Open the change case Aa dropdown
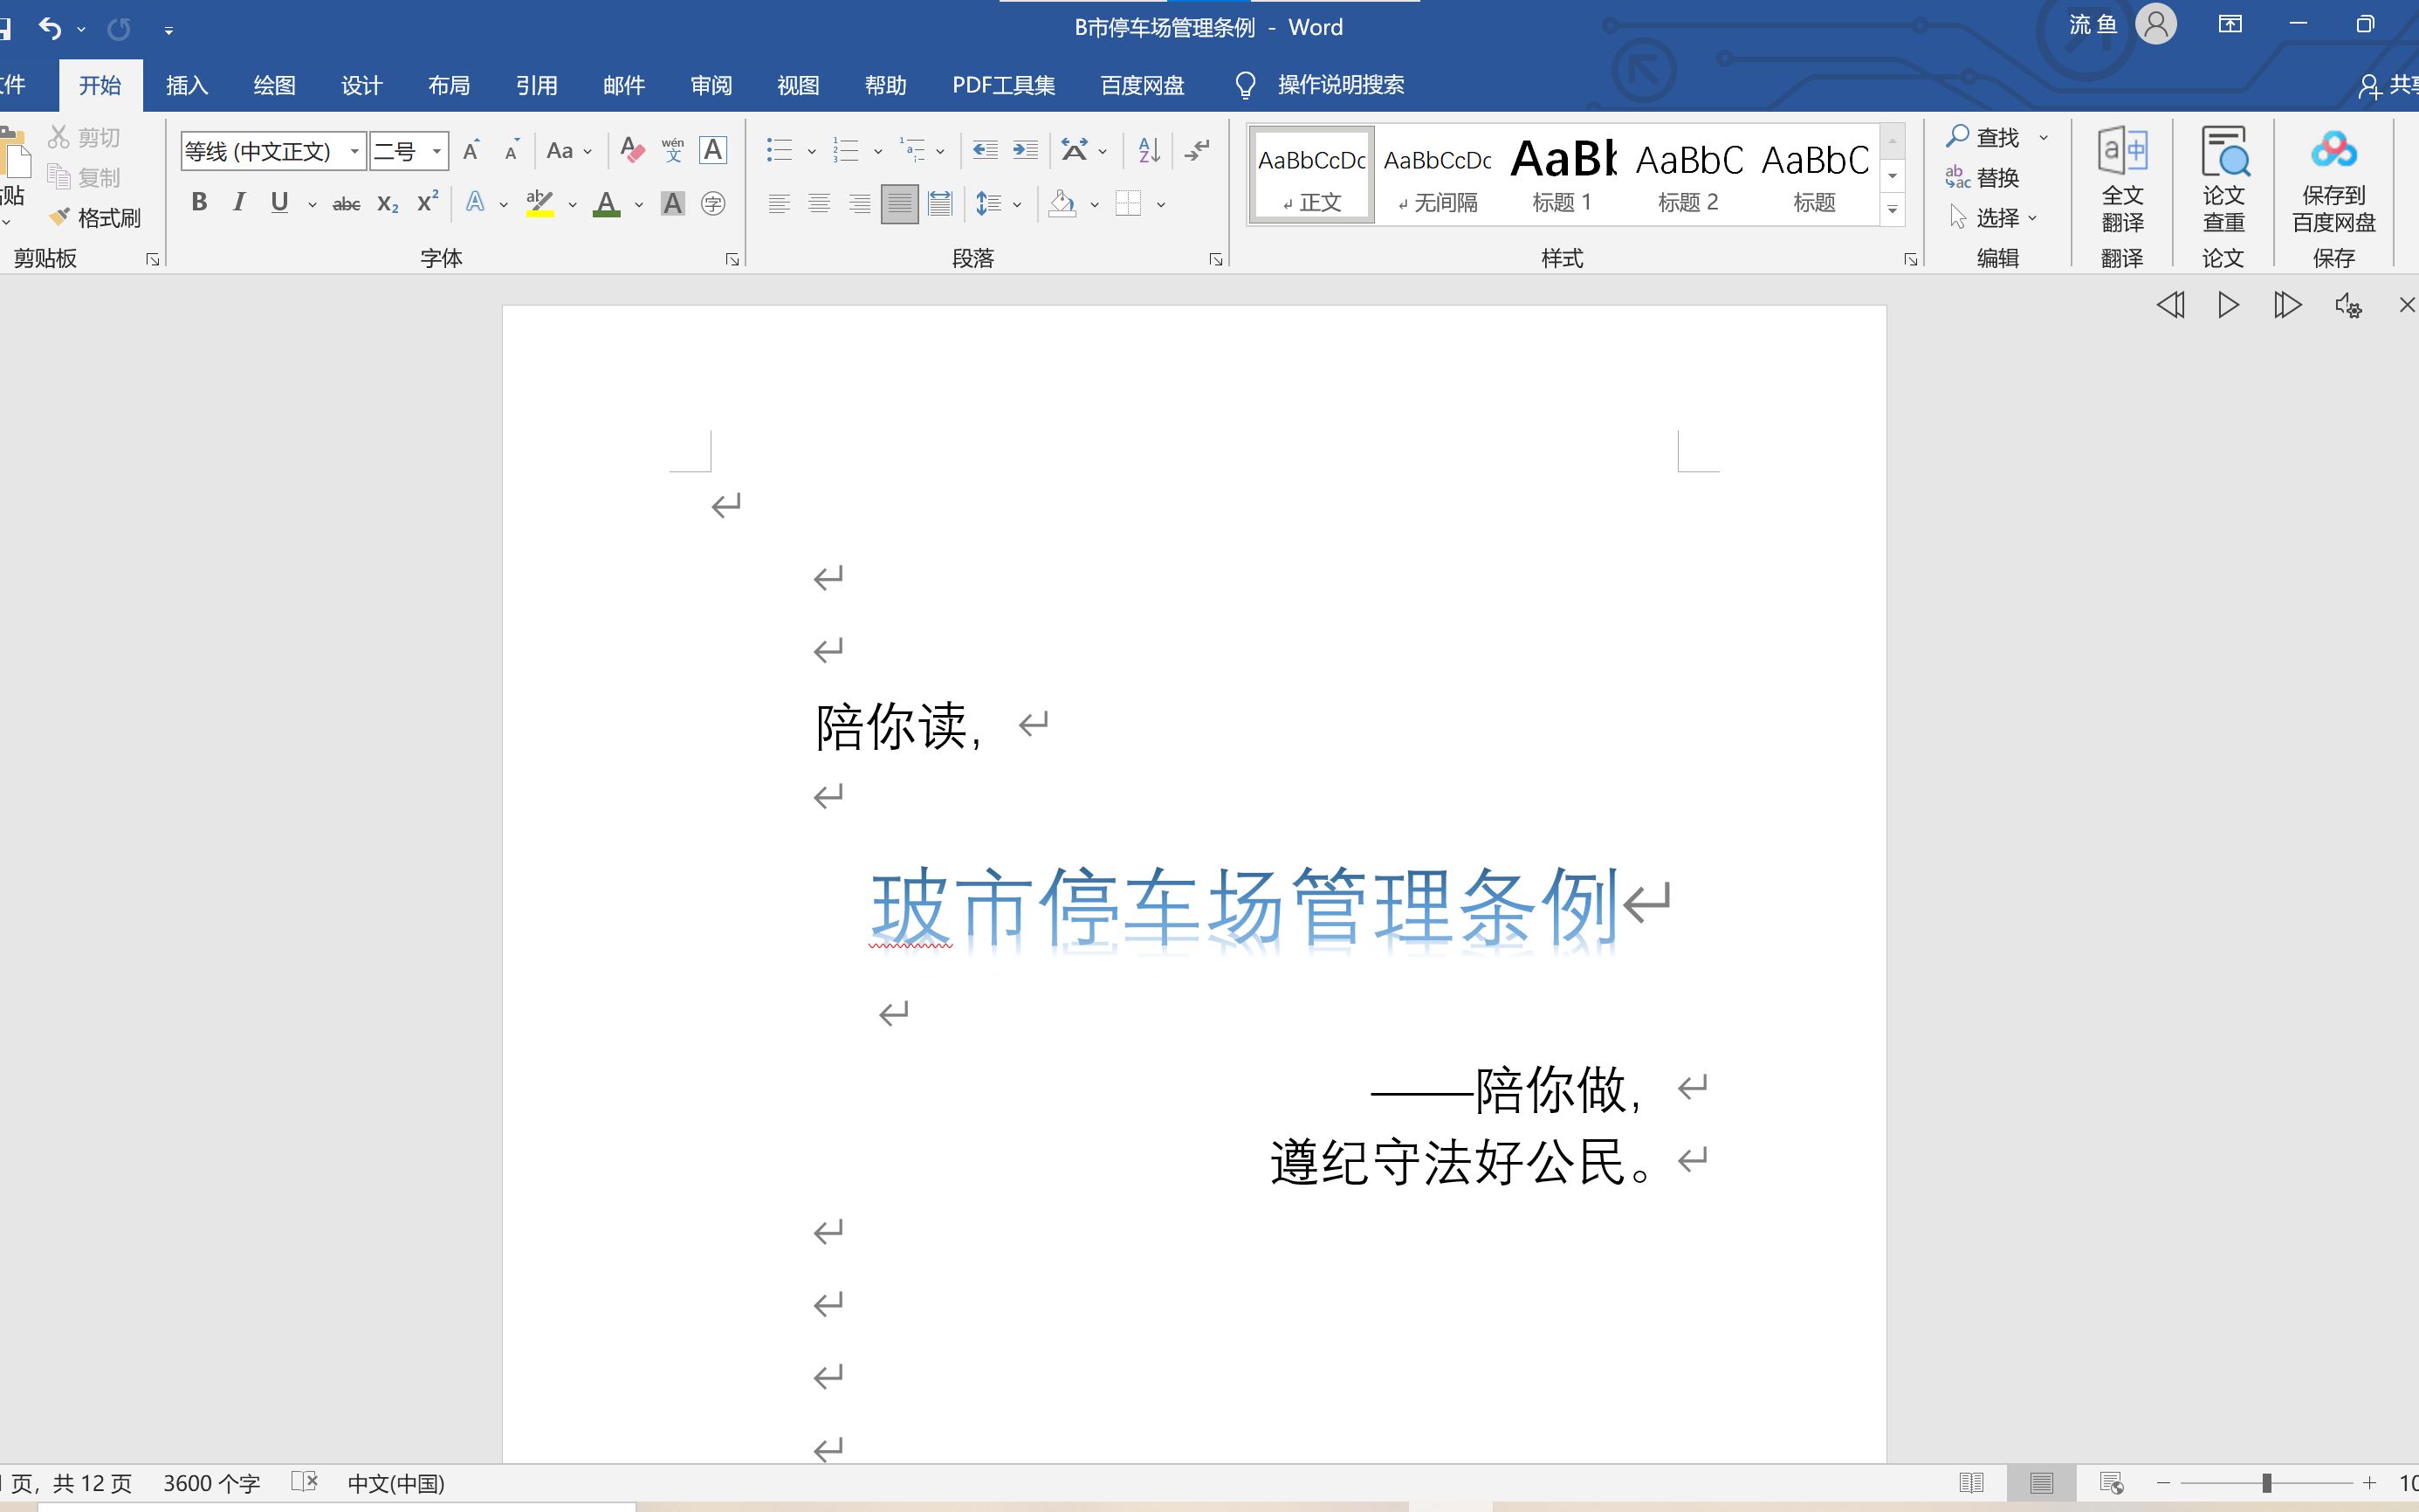 tap(569, 151)
